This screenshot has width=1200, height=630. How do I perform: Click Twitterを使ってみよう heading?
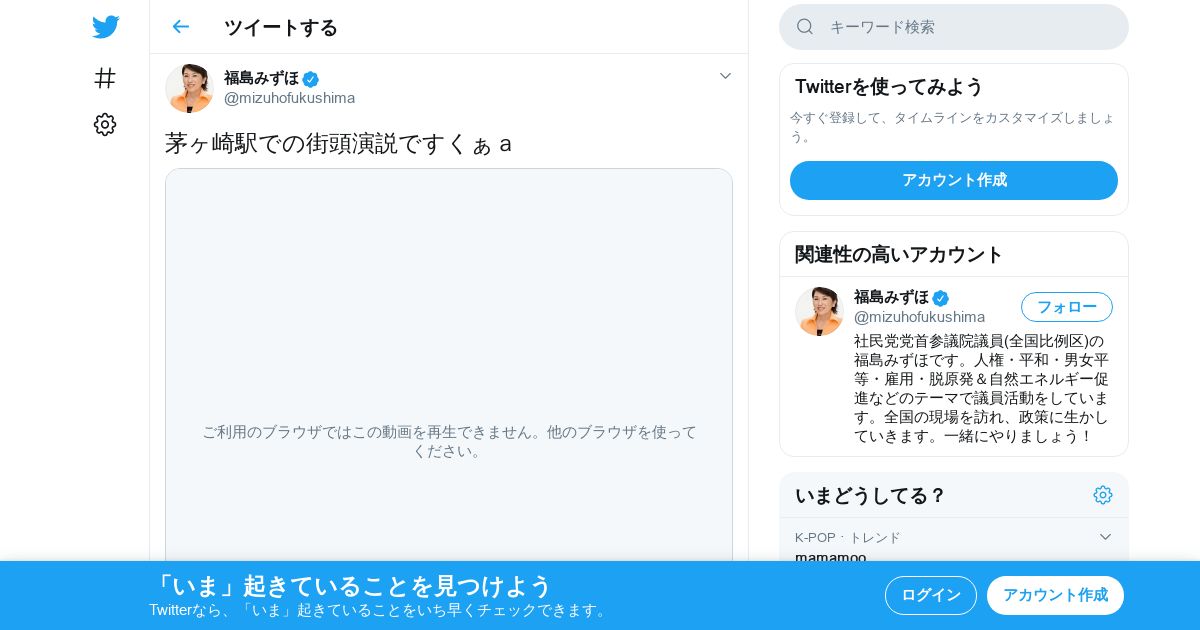tap(889, 87)
